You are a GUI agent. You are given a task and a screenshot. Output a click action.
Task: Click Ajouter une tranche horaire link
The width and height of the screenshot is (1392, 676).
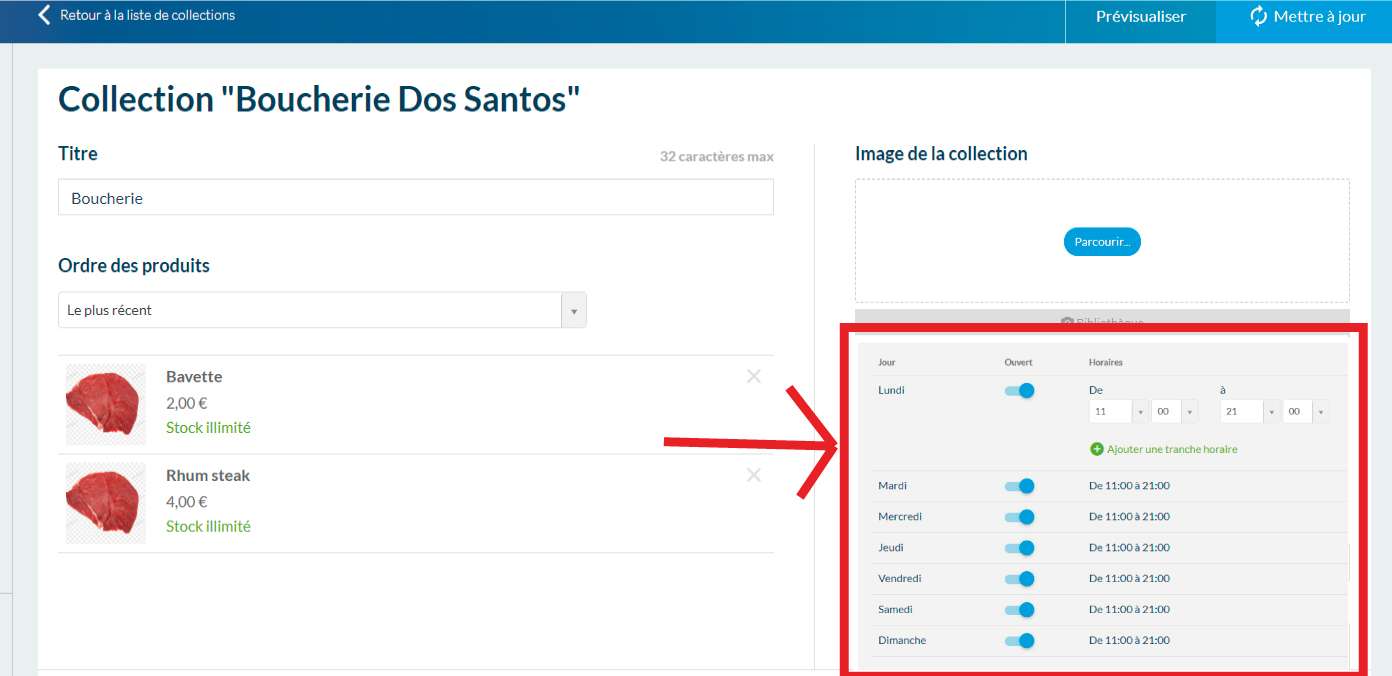click(x=1172, y=449)
